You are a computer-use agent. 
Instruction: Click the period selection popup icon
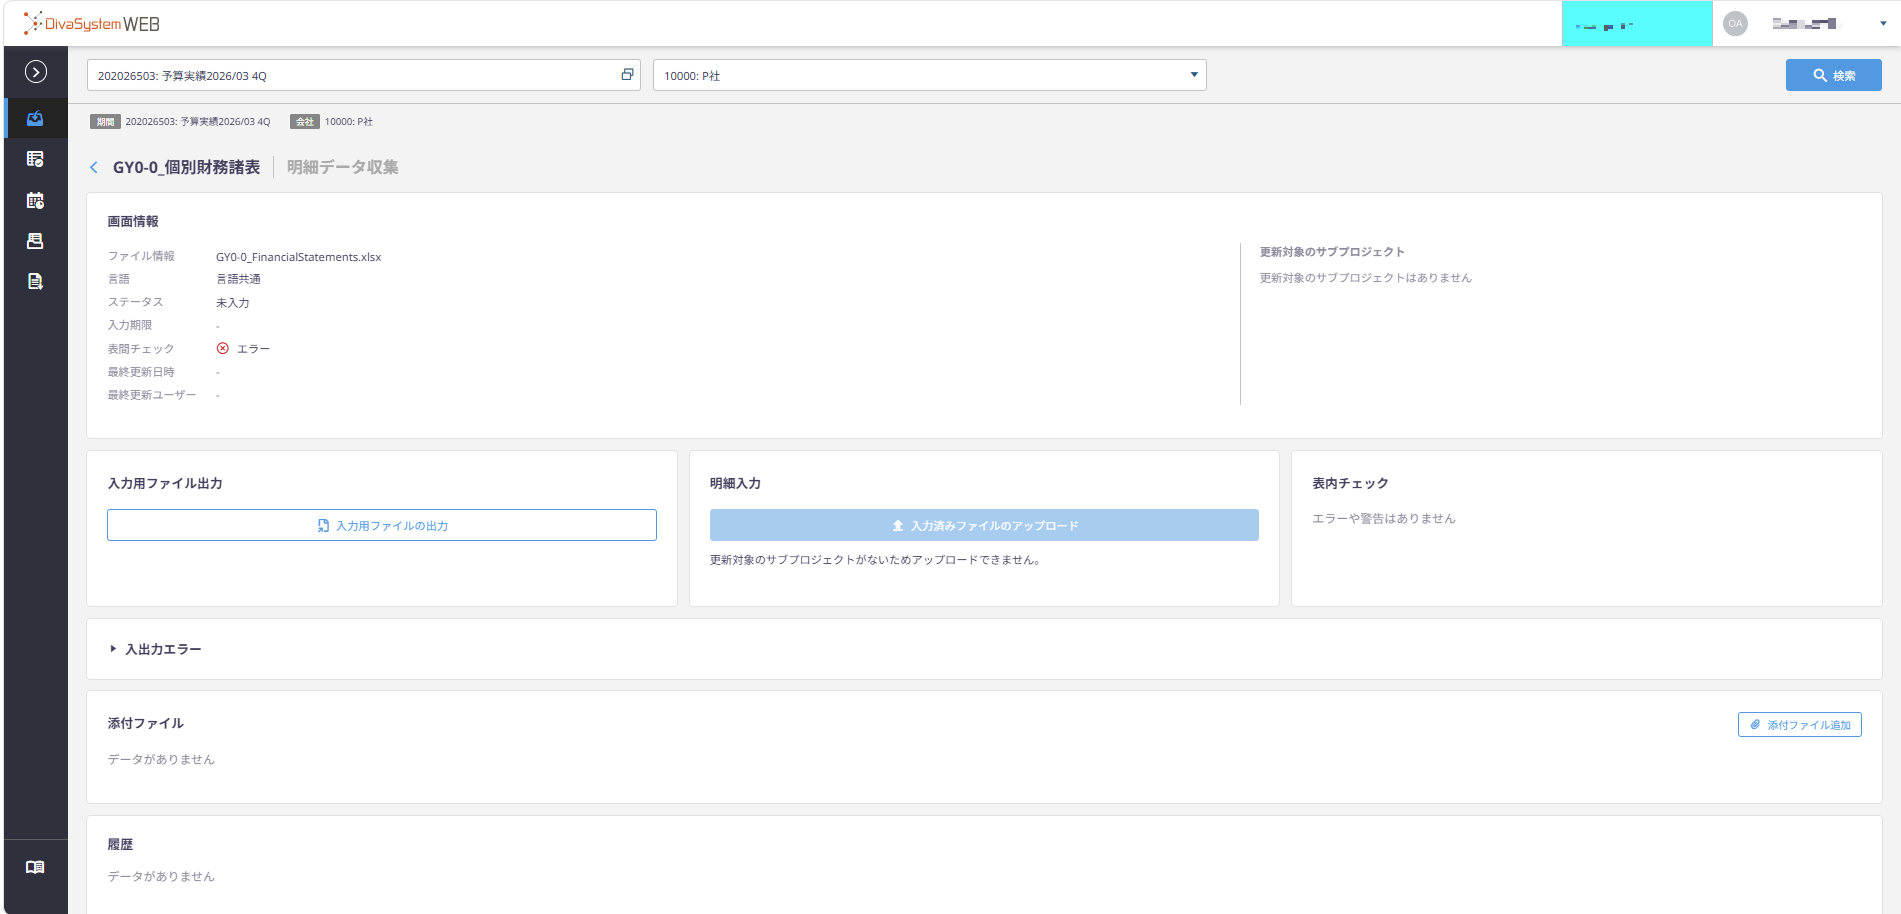(x=627, y=75)
